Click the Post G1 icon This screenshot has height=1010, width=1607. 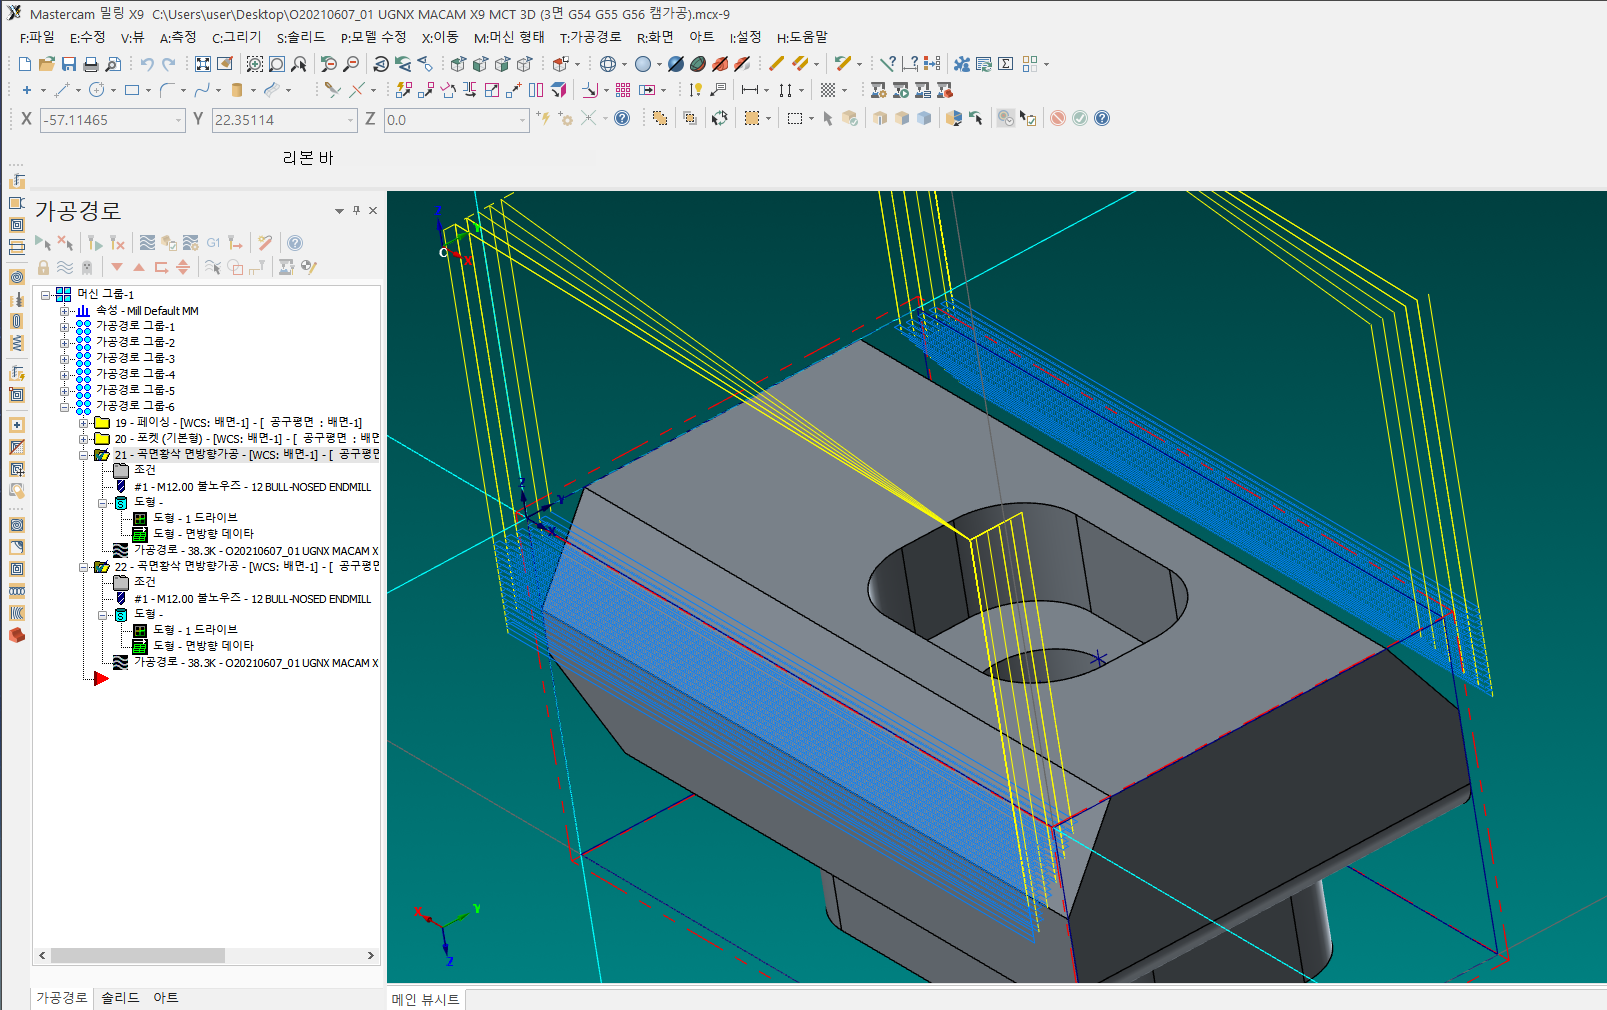pos(213,243)
